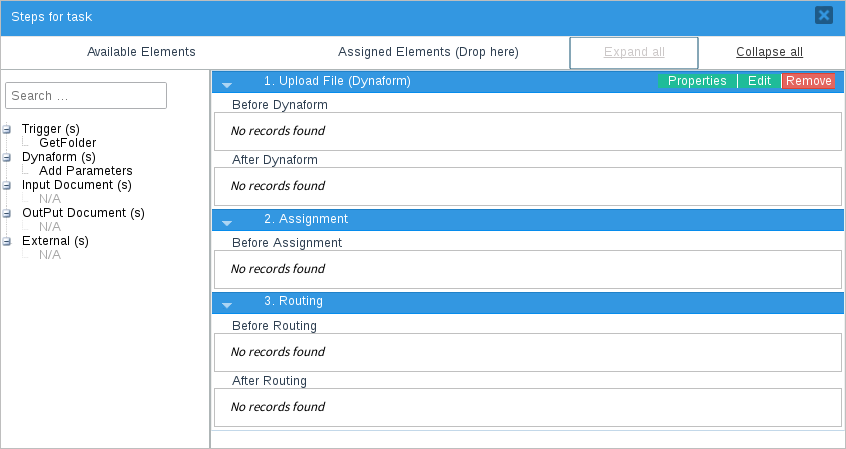Click the Expand all link
Screen dimensions: 846x449
point(633,52)
